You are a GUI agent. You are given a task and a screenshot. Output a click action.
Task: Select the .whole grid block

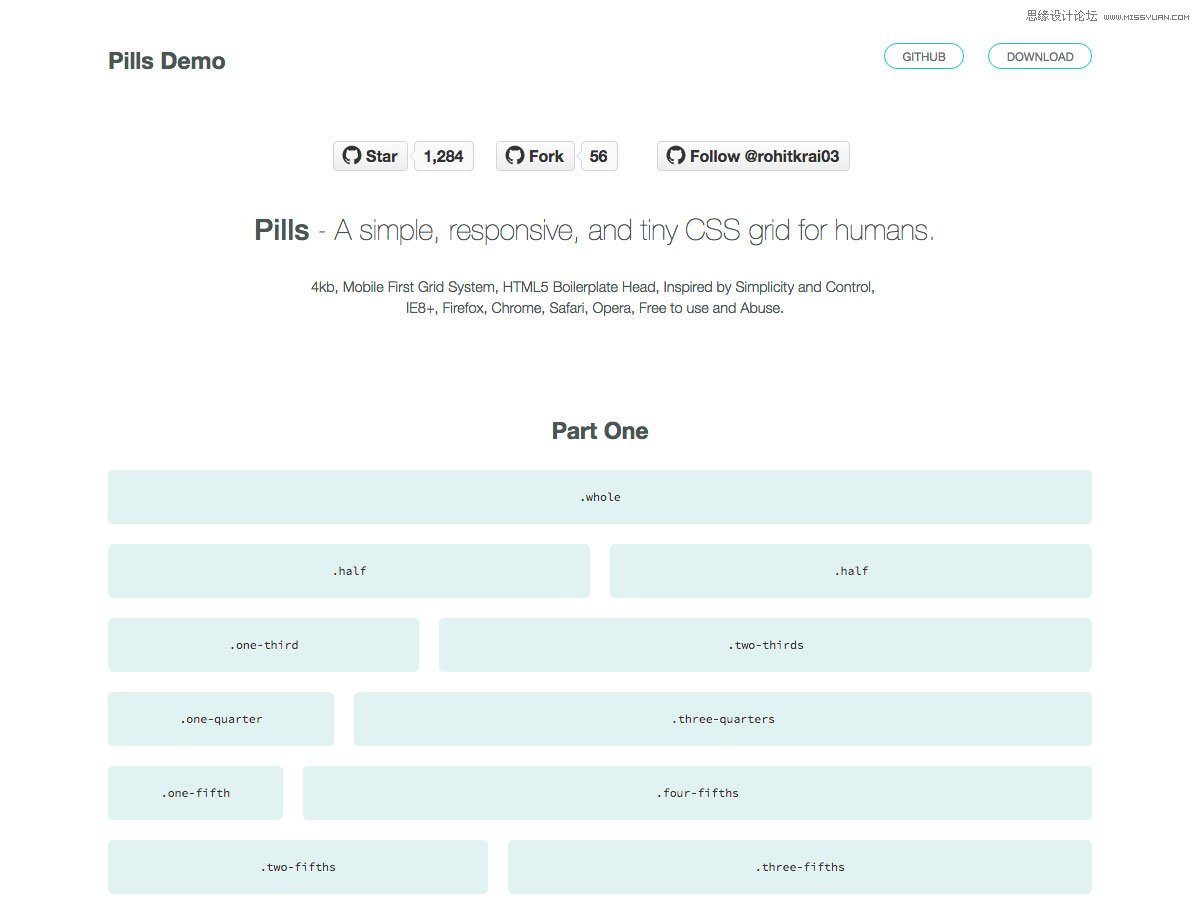[600, 497]
